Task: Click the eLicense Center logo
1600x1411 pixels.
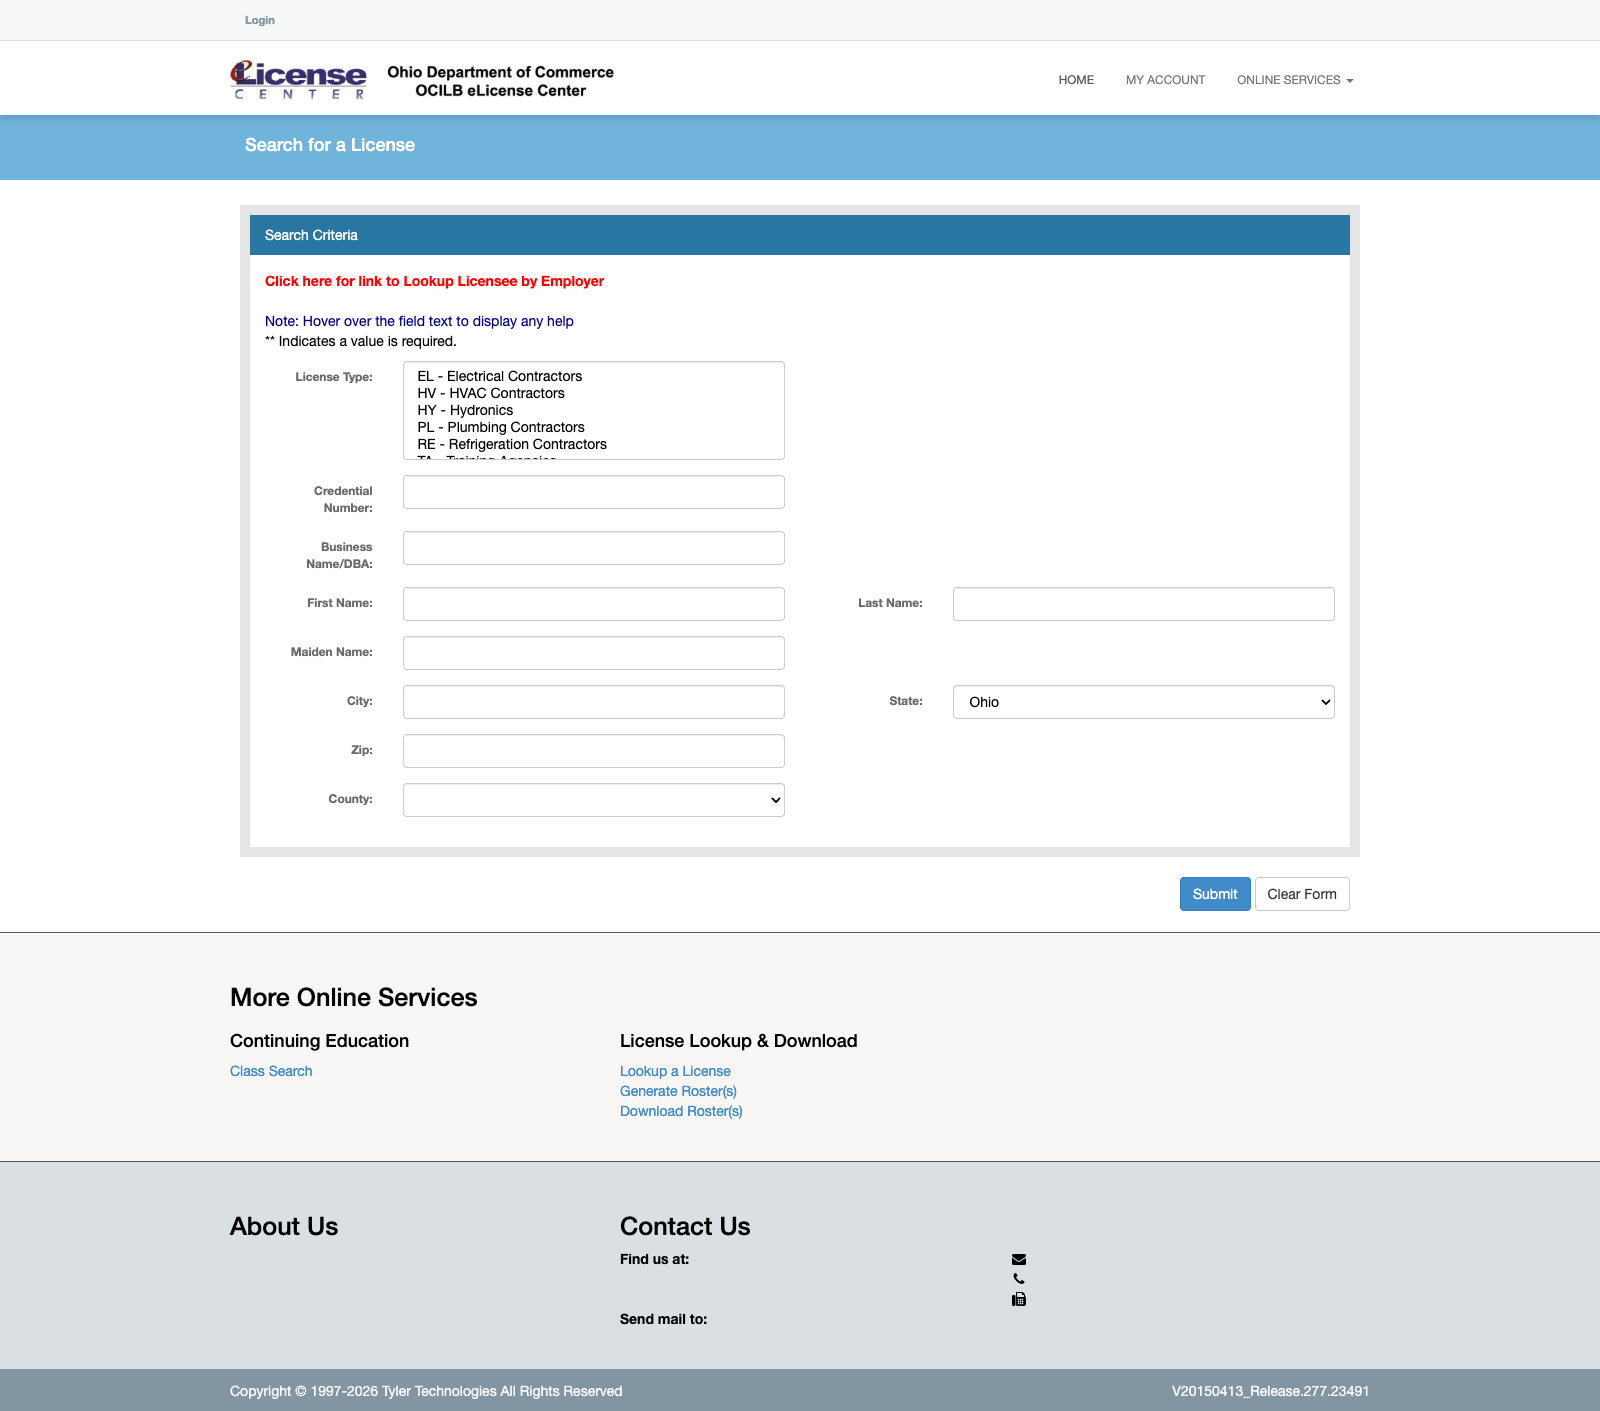Action: pos(298,80)
